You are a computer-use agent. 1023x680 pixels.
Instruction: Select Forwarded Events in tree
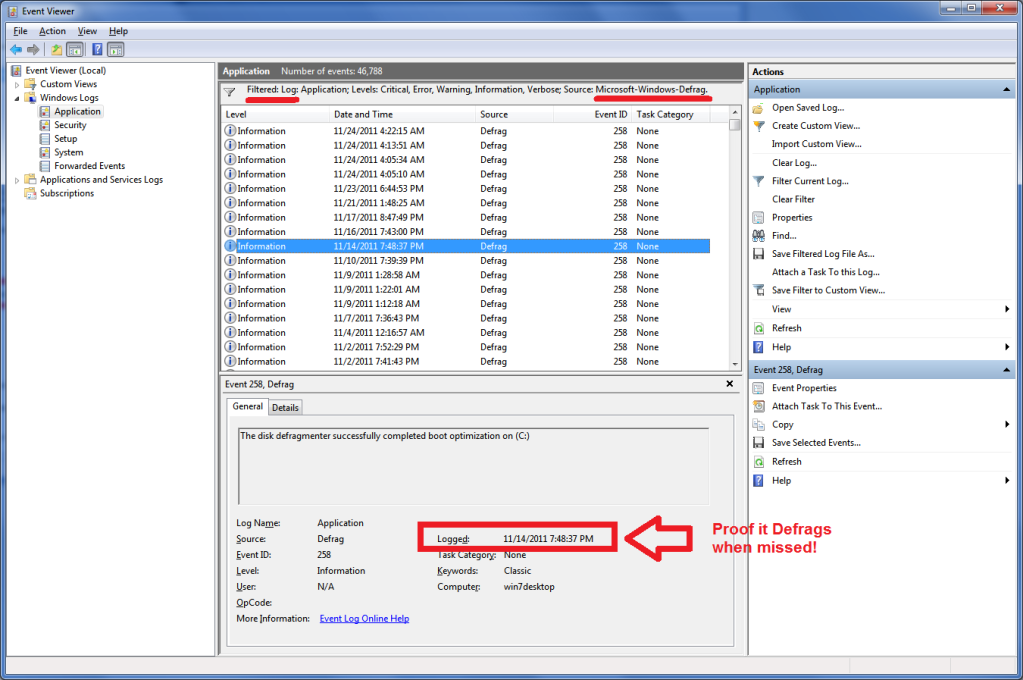(89, 166)
